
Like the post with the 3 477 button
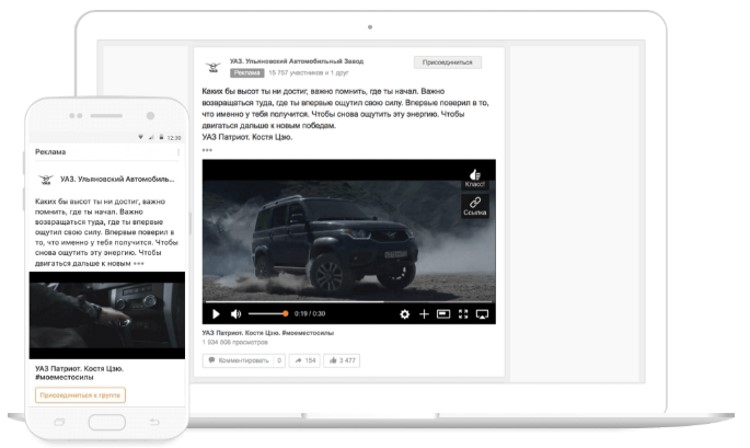(x=342, y=361)
